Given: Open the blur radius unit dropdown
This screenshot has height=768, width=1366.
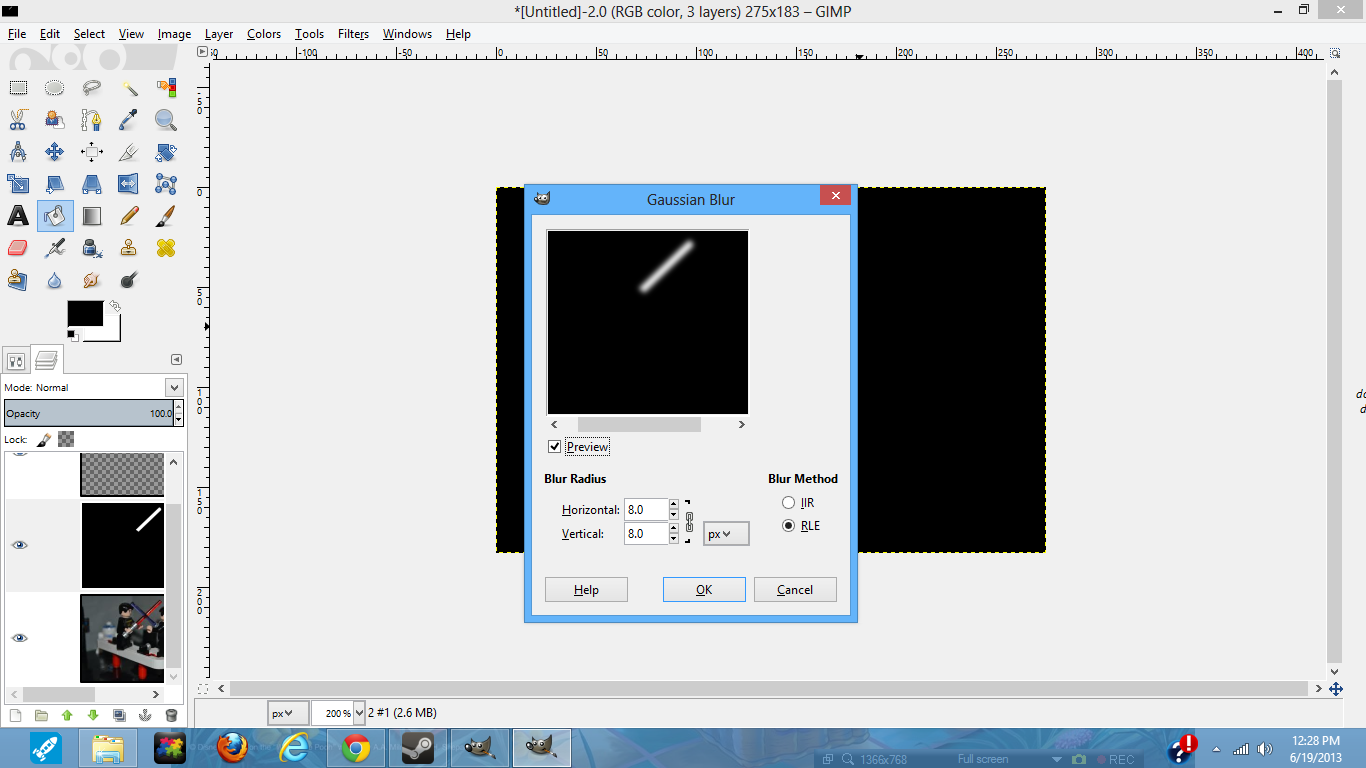Looking at the screenshot, I should click(725, 533).
